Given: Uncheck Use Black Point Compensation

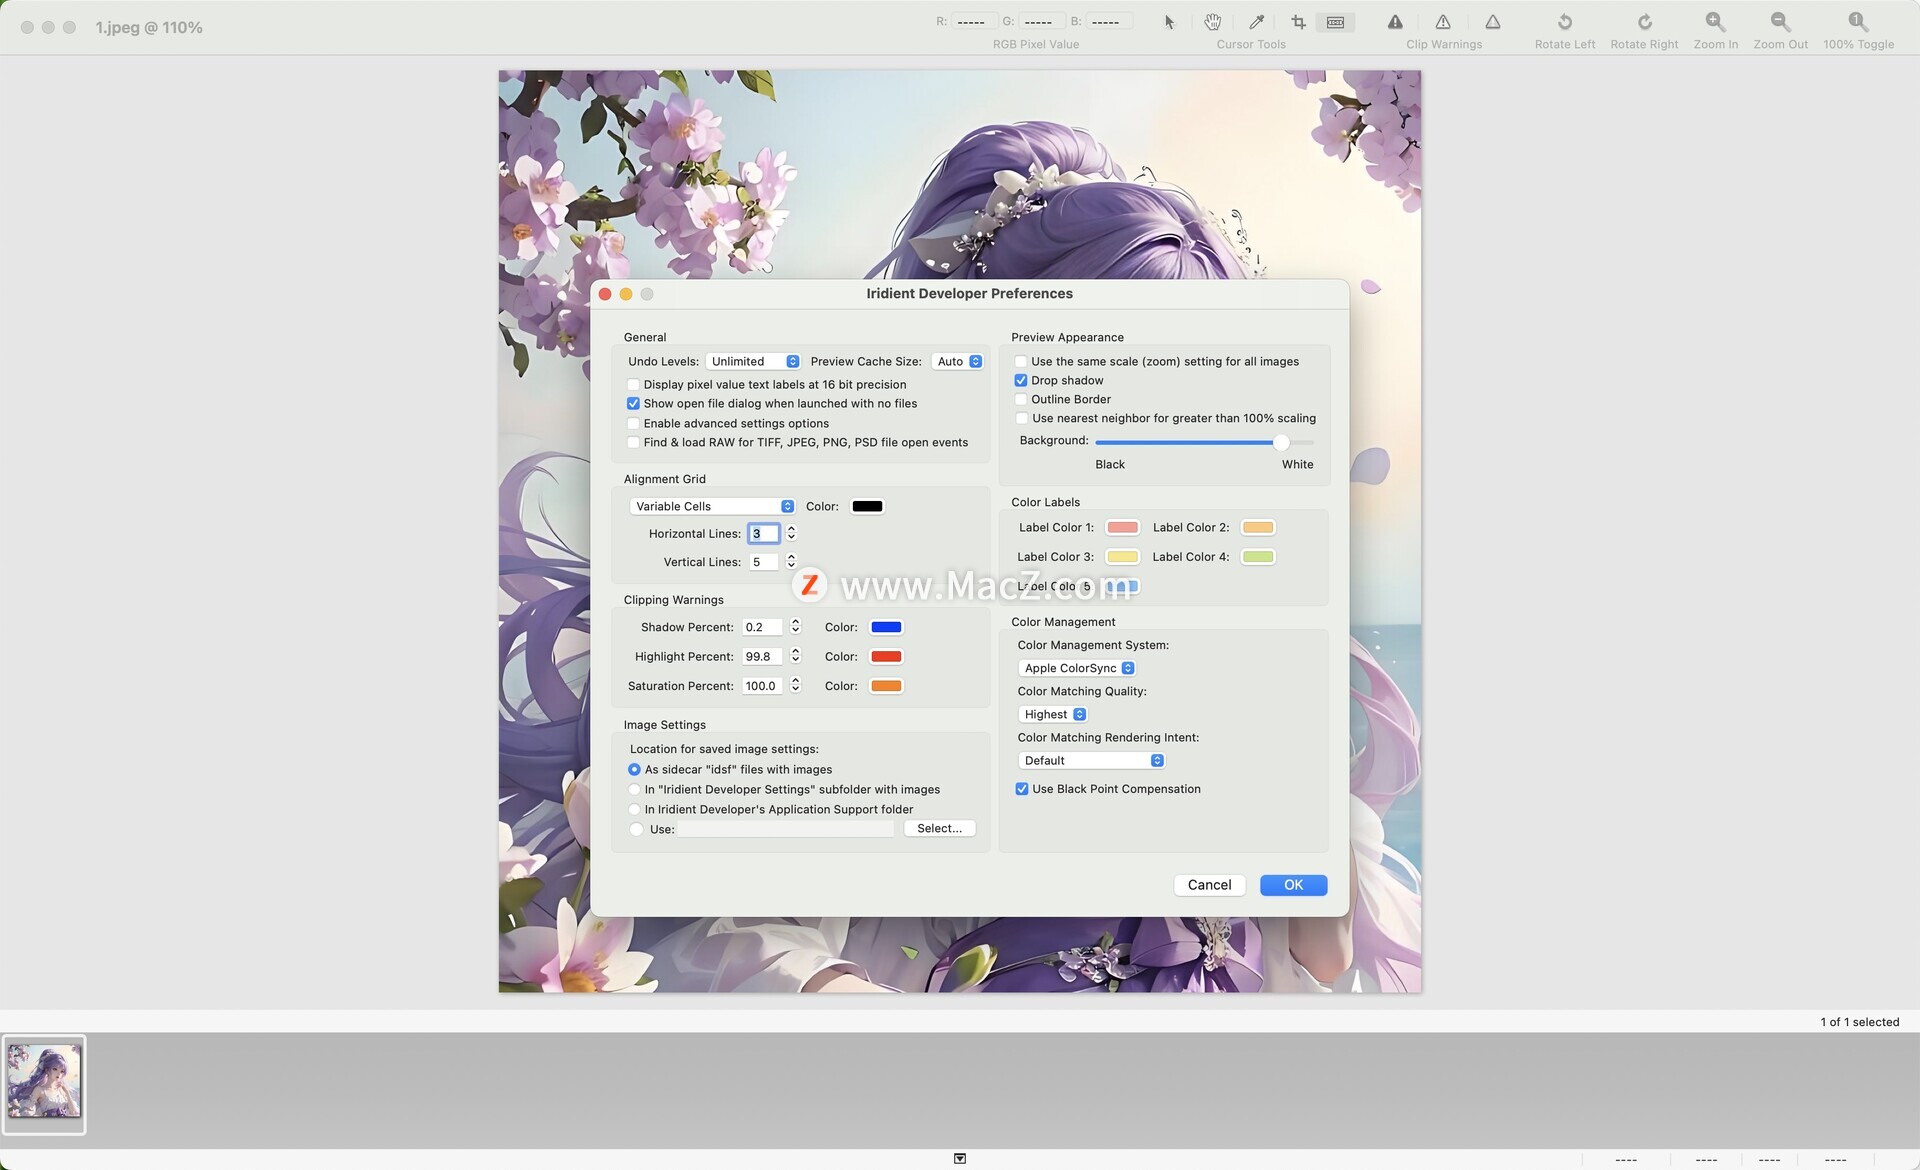Looking at the screenshot, I should (x=1022, y=789).
